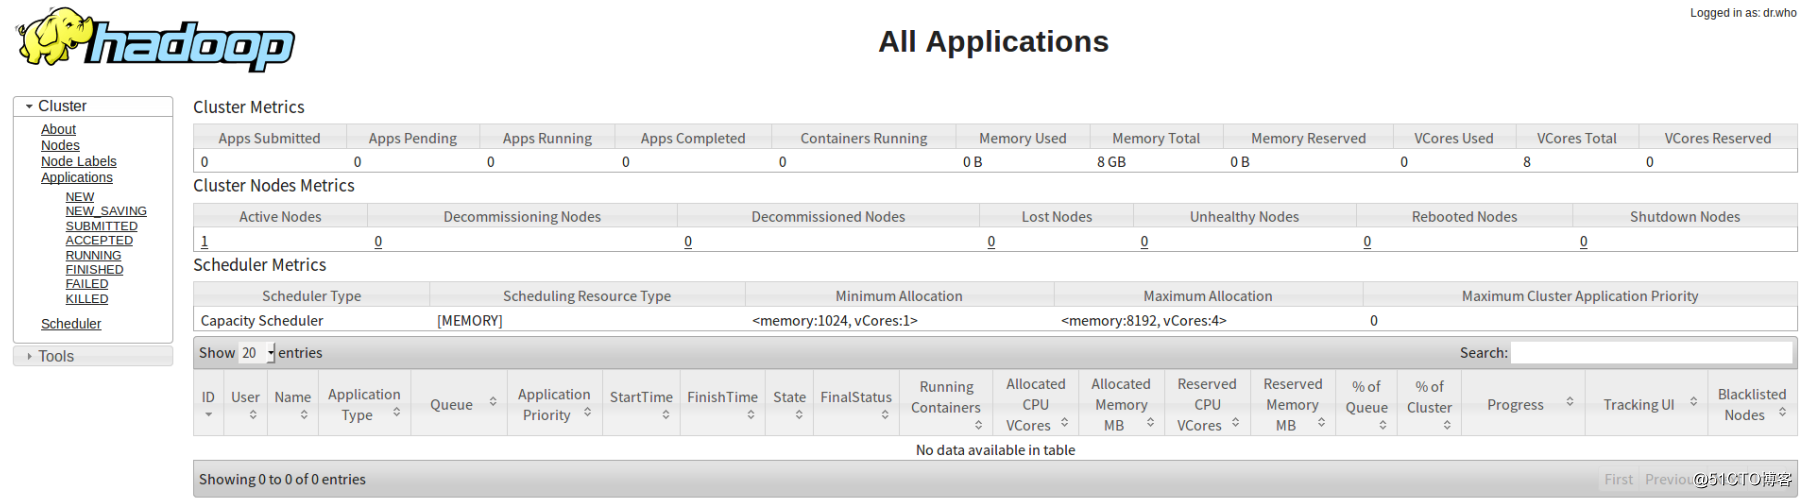Sort table by Queue column
1802x498 pixels.
(x=459, y=404)
